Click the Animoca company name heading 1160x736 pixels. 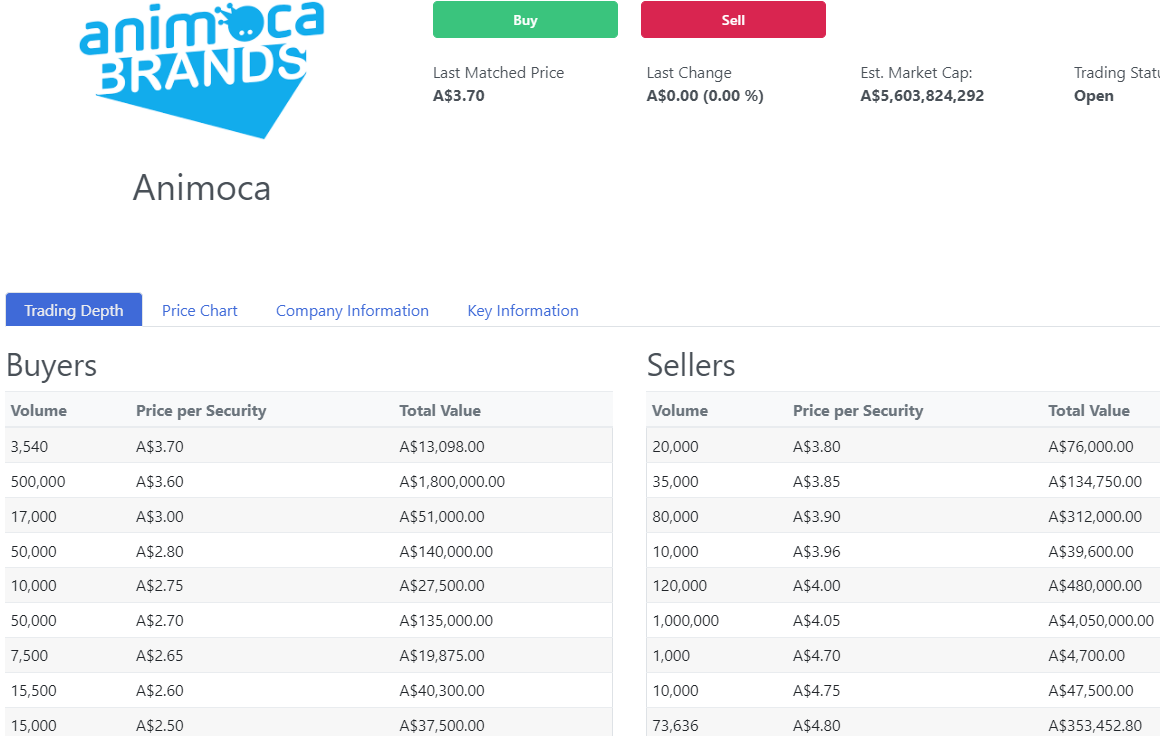click(x=202, y=188)
